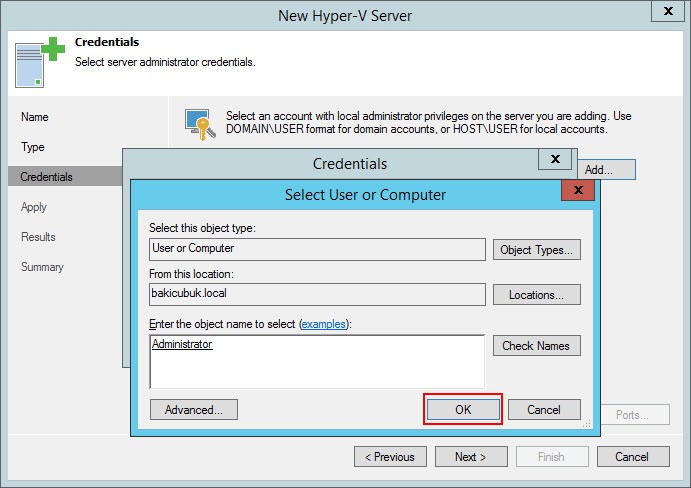Click the server with green plus icon
Image resolution: width=691 pixels, height=488 pixels.
(40, 63)
